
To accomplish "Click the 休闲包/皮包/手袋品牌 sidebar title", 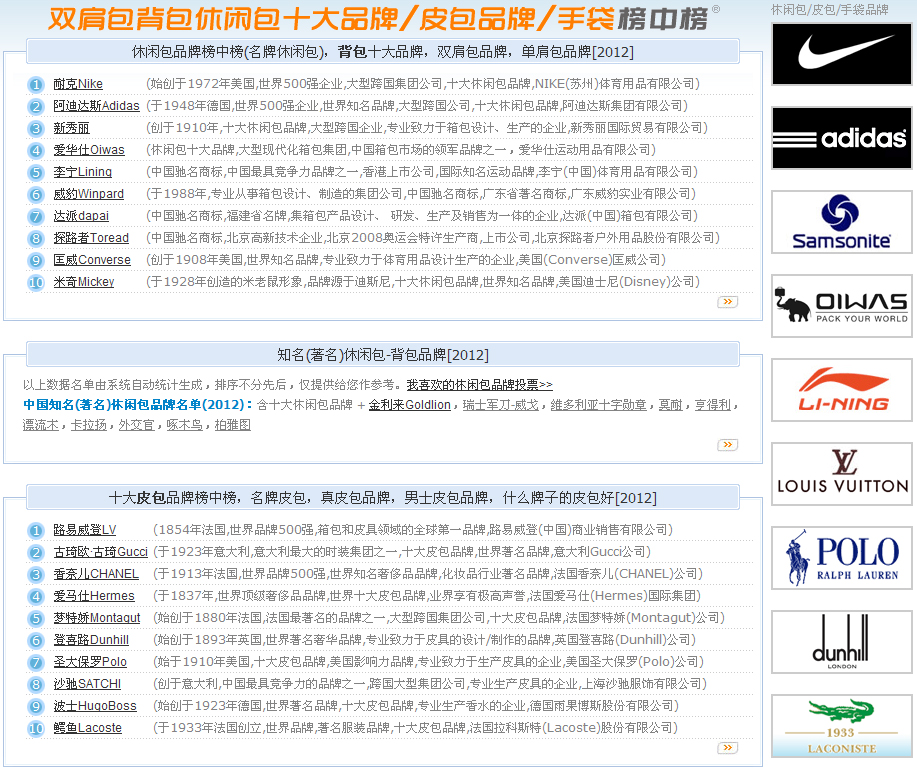I will click(829, 10).
